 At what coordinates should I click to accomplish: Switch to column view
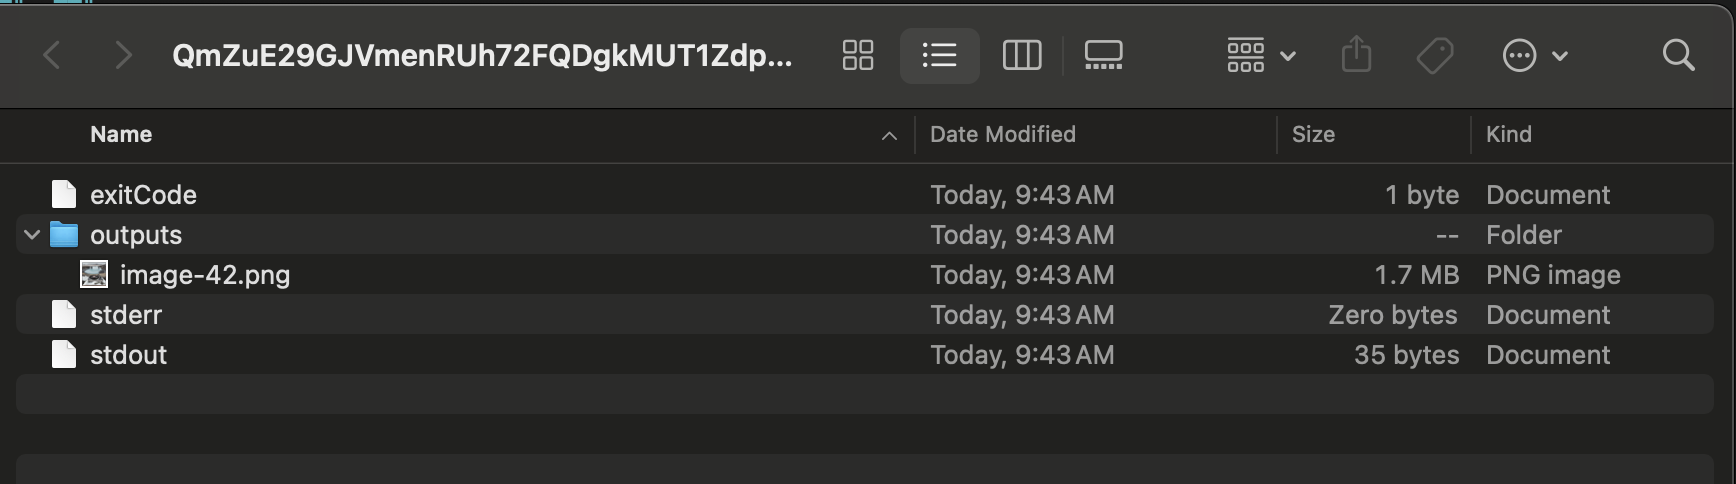(x=1022, y=55)
